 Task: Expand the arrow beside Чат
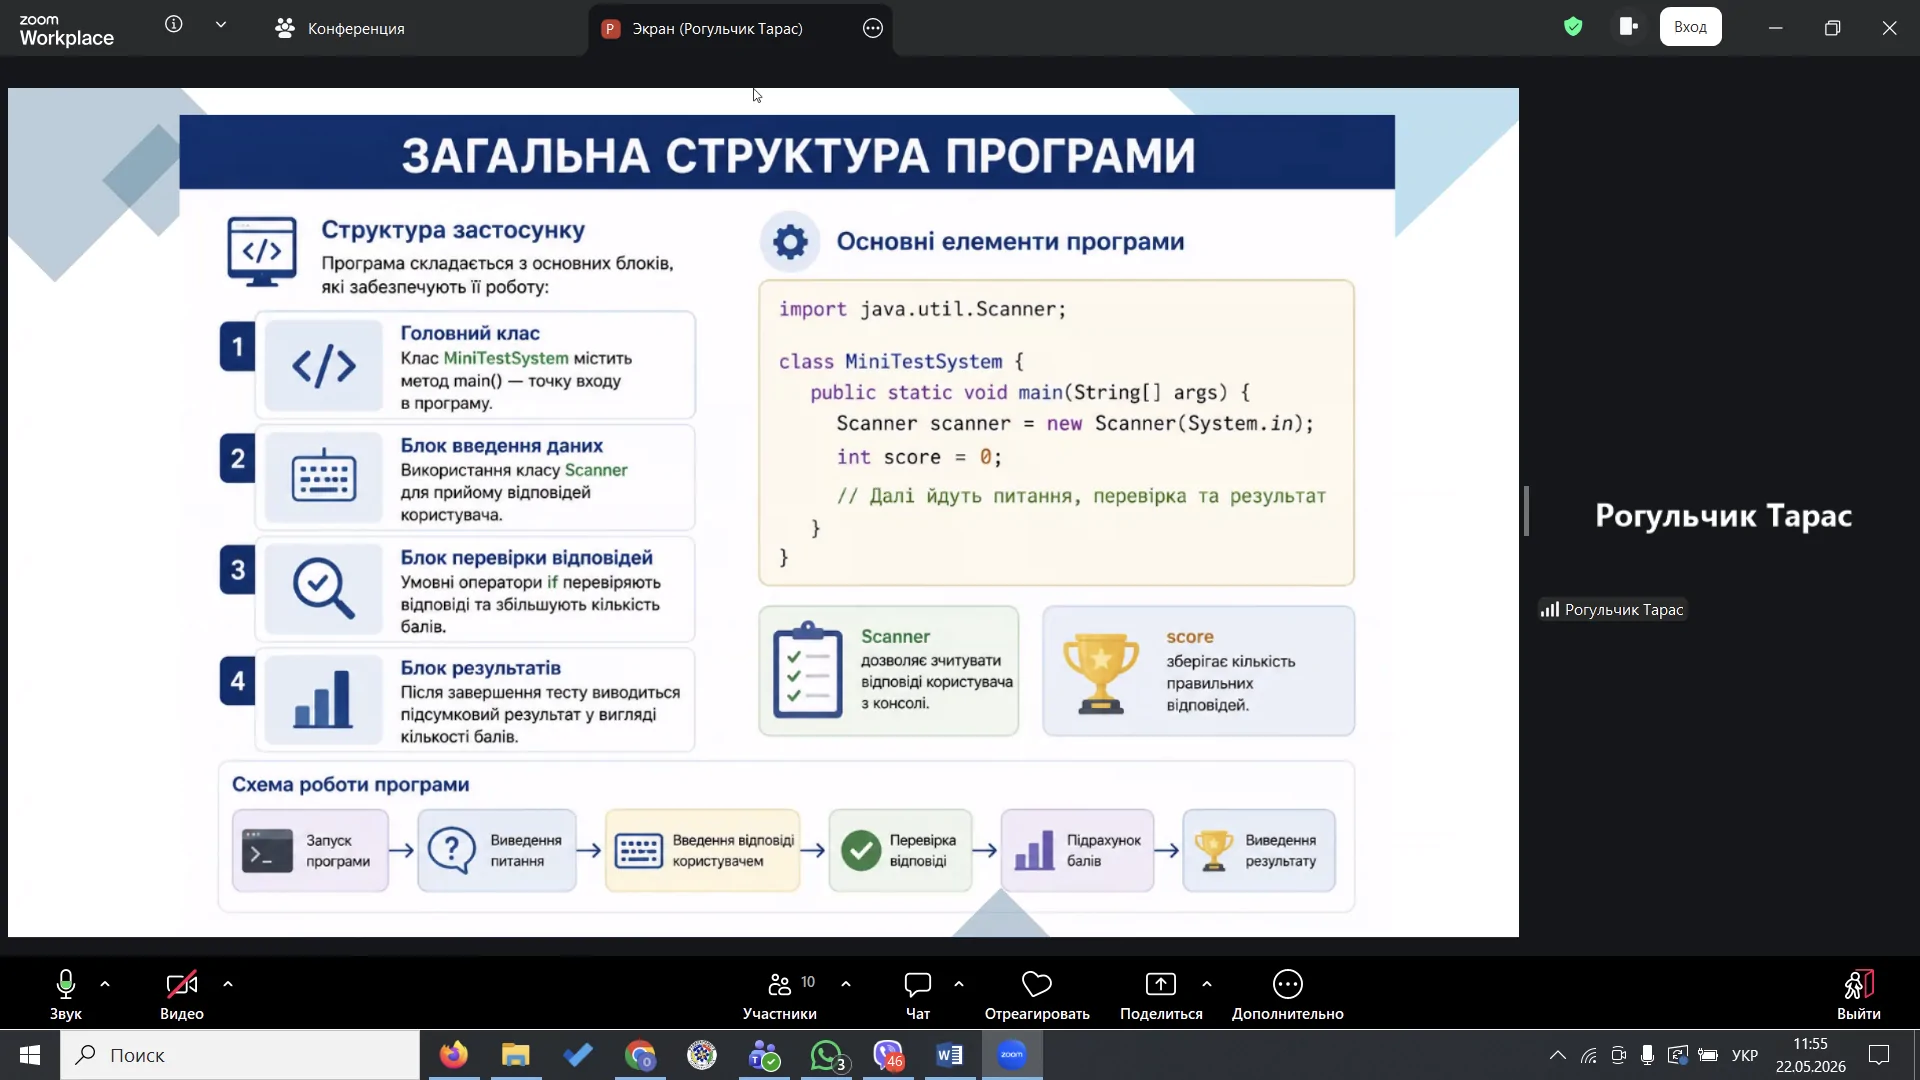click(959, 985)
